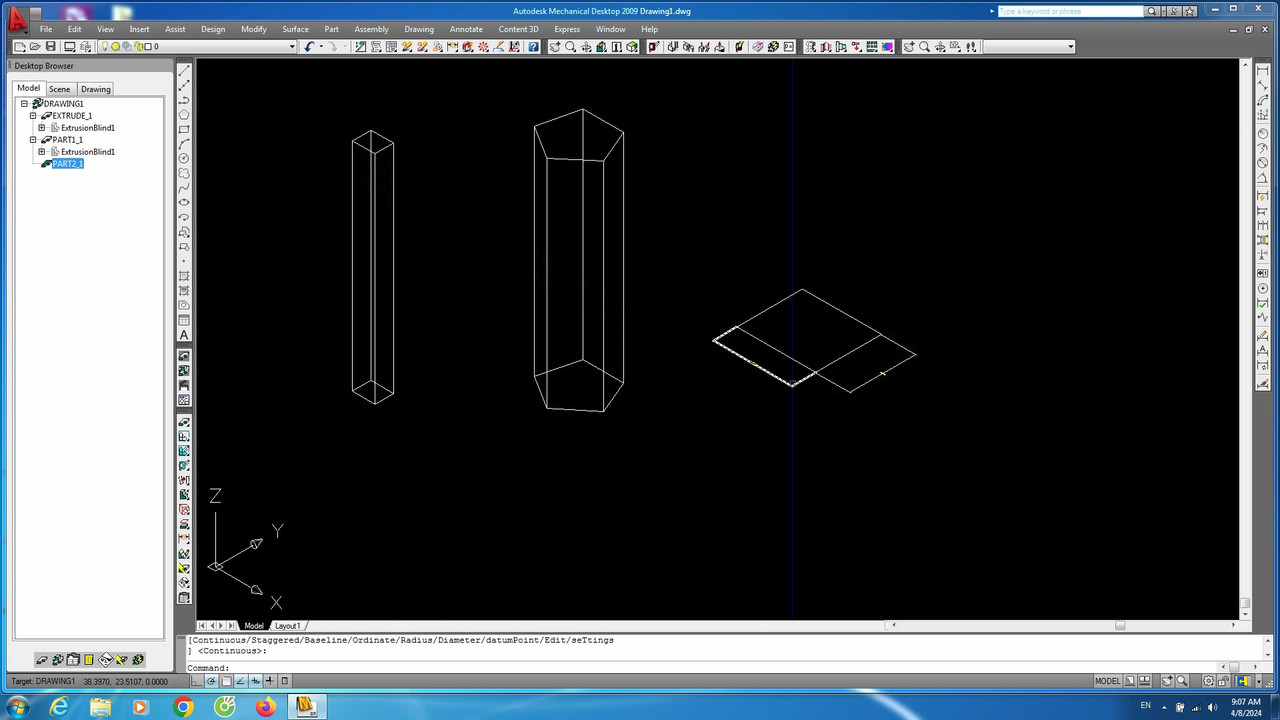
Task: Collapse the PART1_1 tree node
Action: coord(33,140)
